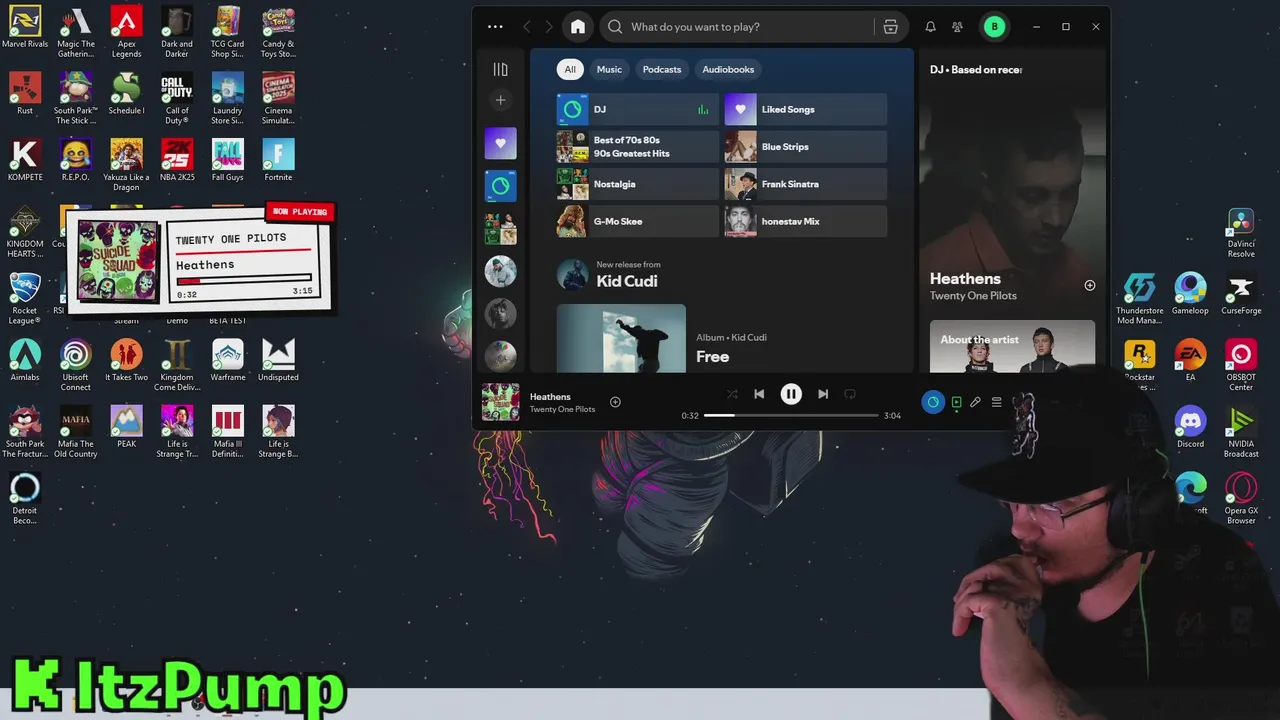This screenshot has height=720, width=1280.
Task: Focus the 'What do you want to play?' search
Action: pyautogui.click(x=736, y=27)
